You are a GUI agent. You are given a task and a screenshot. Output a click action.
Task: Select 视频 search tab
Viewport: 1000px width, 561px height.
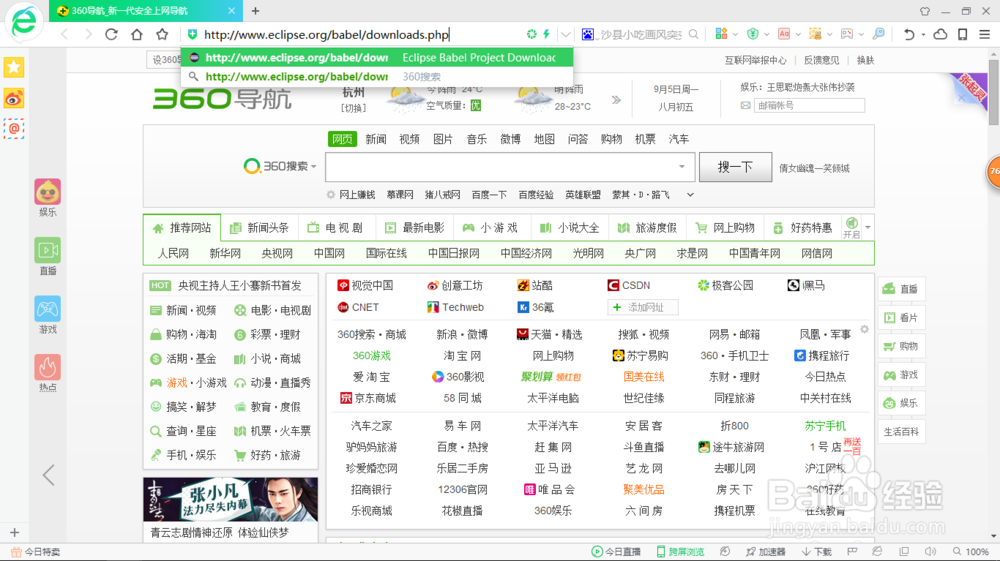[x=409, y=139]
